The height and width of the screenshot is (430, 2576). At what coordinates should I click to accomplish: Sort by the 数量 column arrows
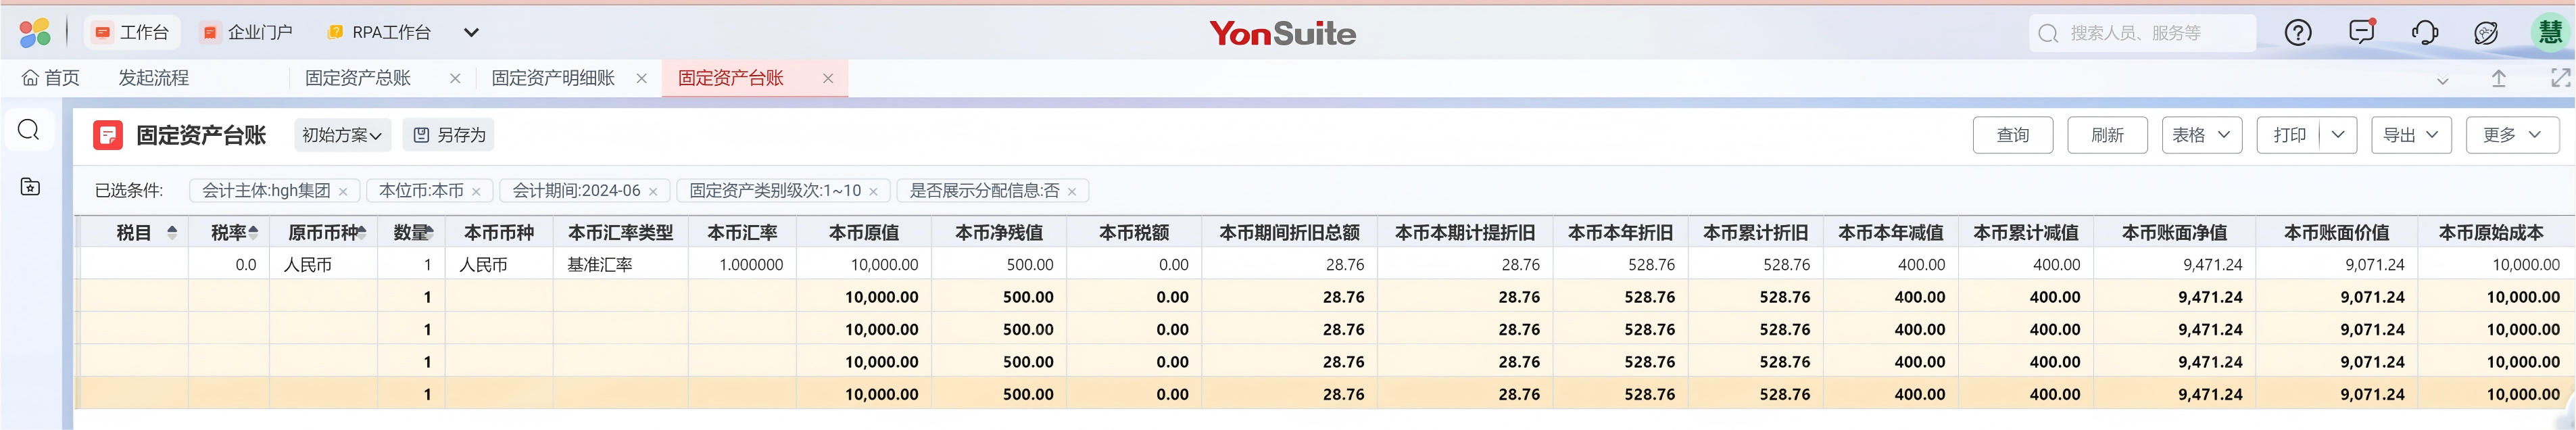pyautogui.click(x=429, y=232)
